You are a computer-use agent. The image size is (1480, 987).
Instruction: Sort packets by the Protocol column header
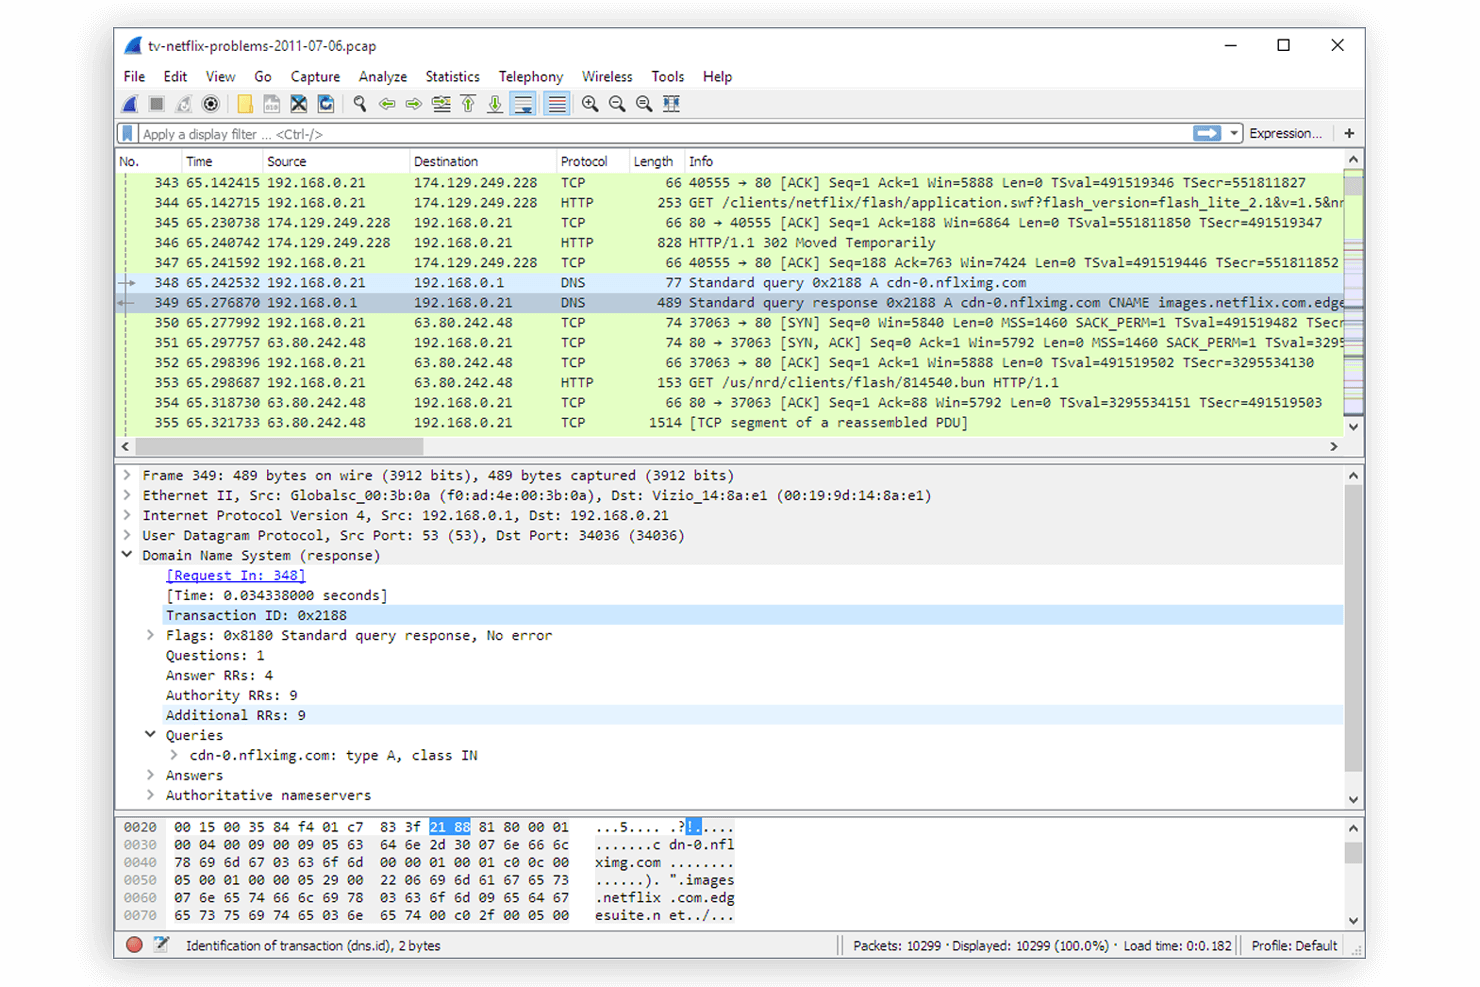coord(592,161)
